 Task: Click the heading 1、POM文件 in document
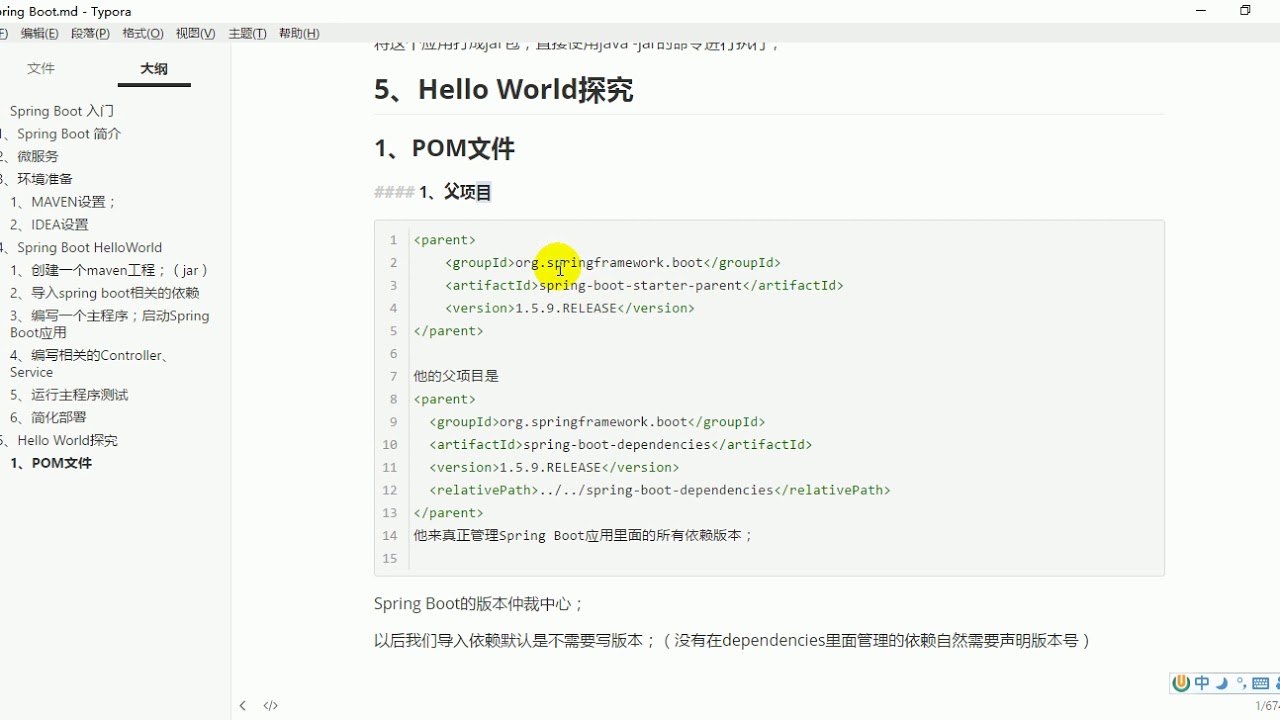(x=444, y=149)
